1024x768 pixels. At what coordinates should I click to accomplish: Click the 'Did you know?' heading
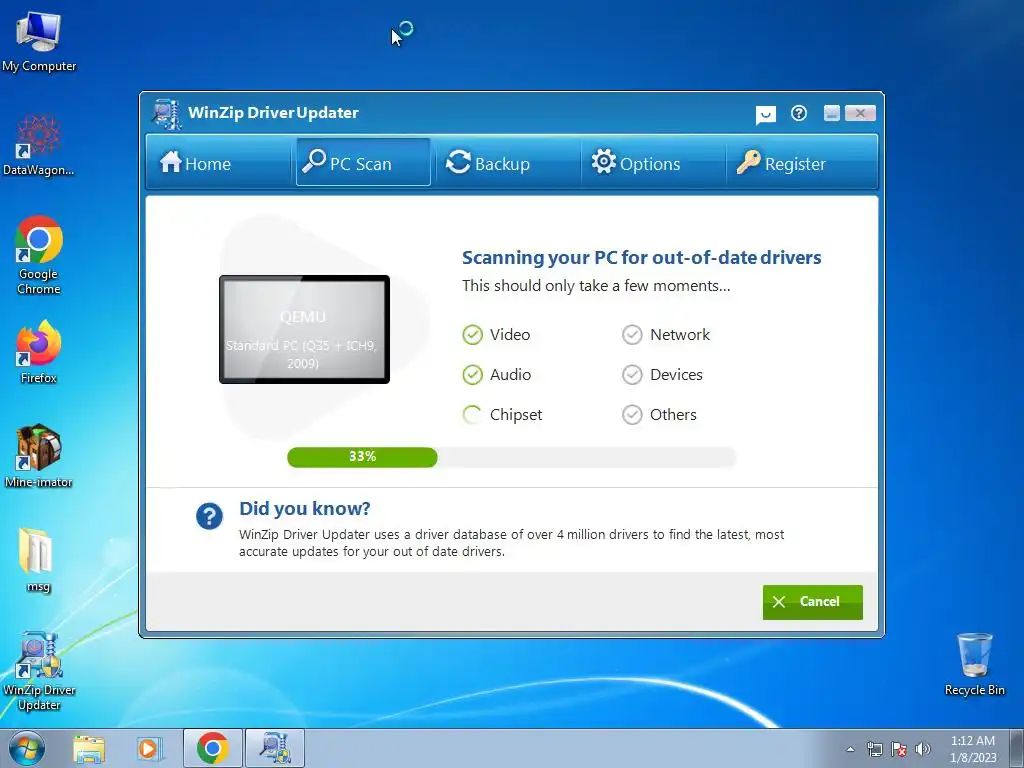click(x=304, y=508)
